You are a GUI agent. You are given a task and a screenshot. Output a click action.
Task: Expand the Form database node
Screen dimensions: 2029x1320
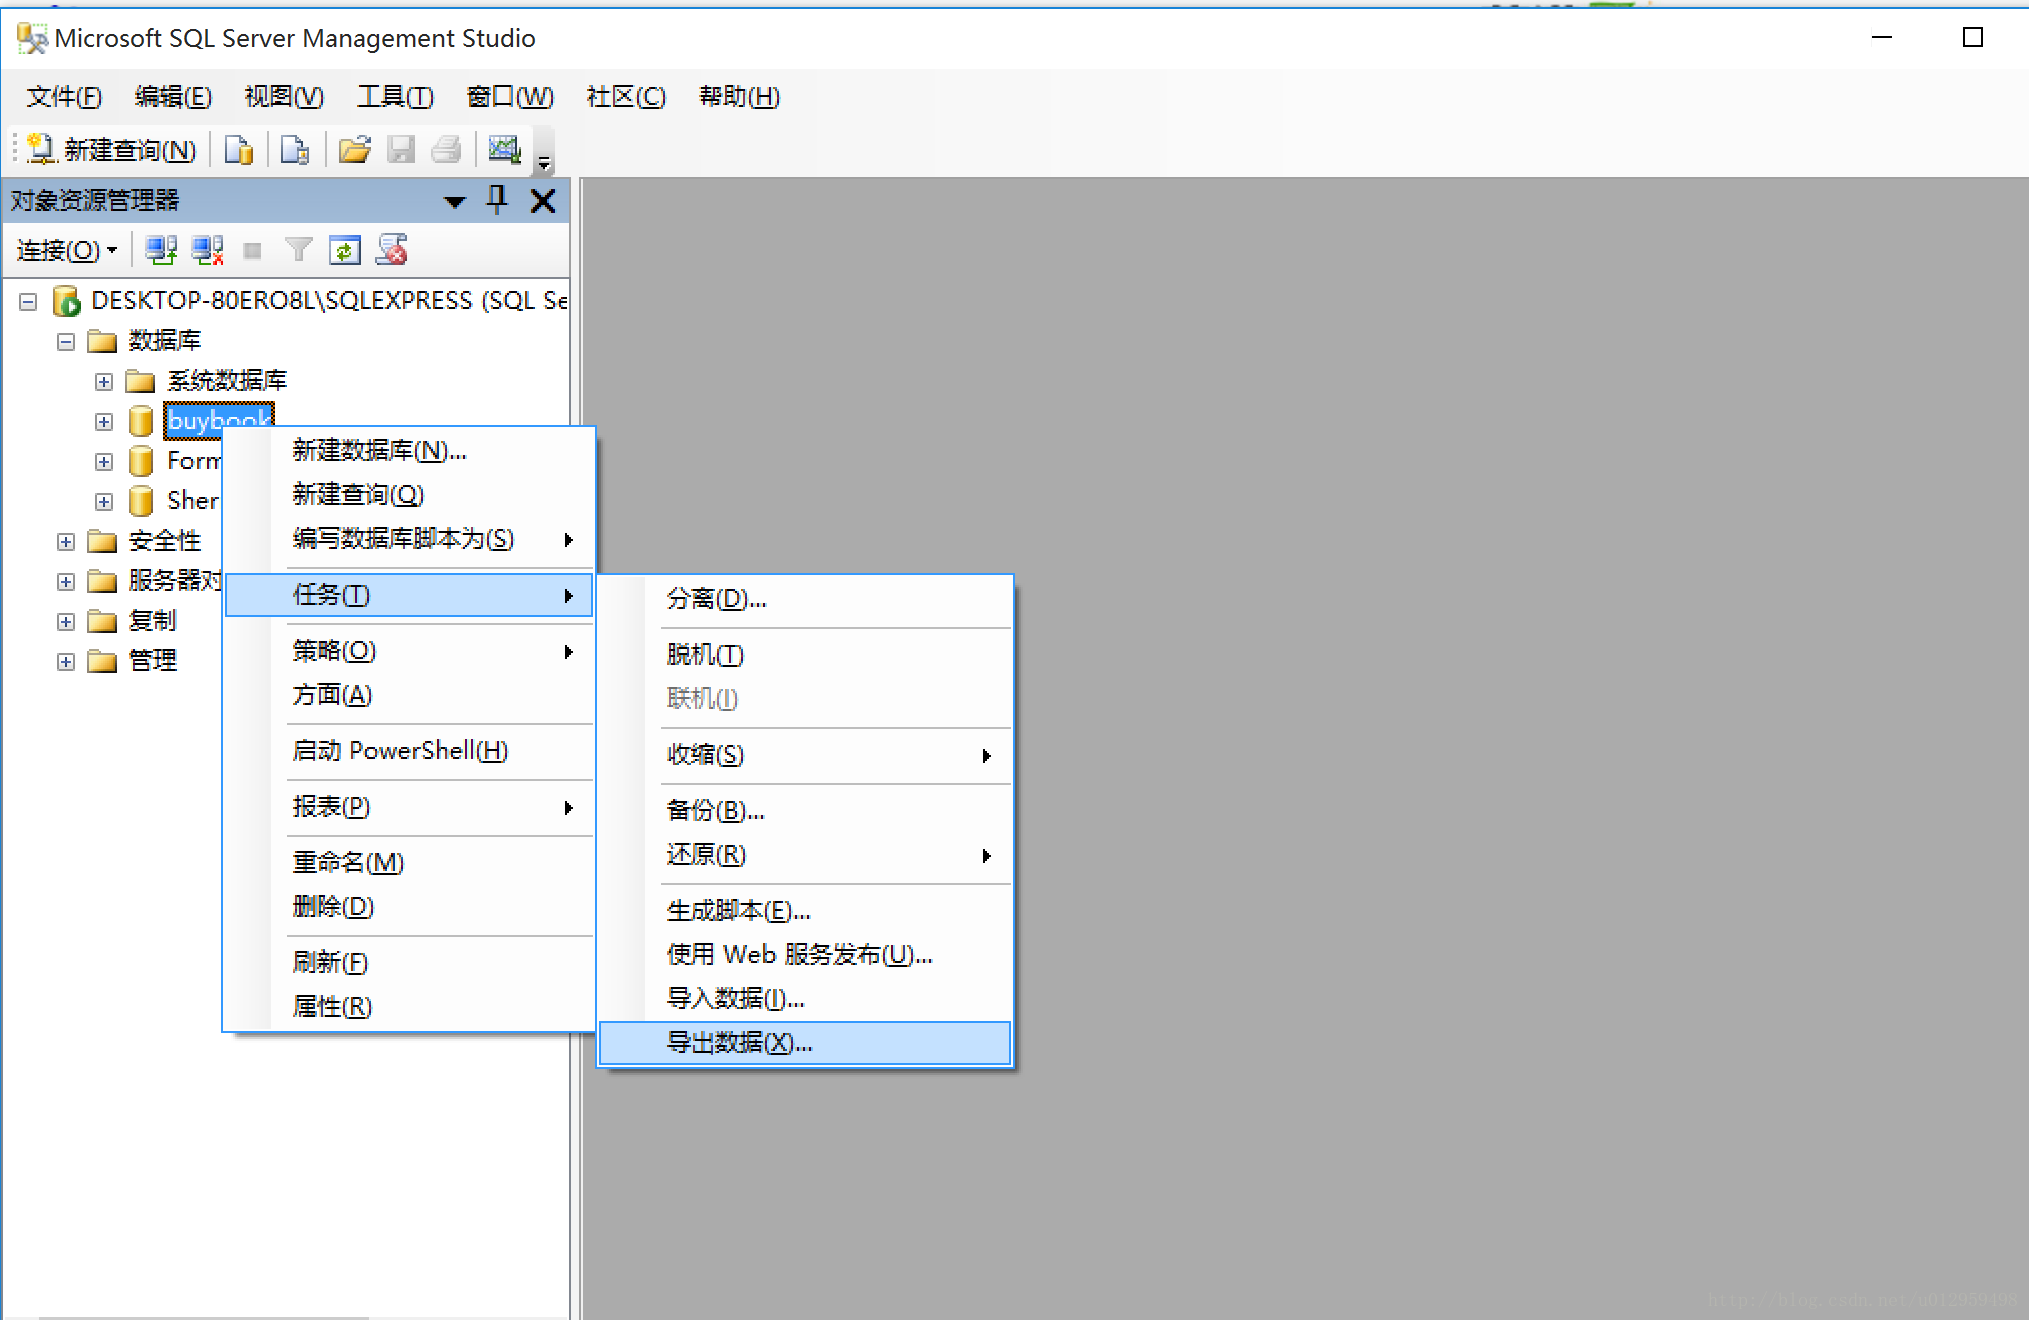click(104, 462)
